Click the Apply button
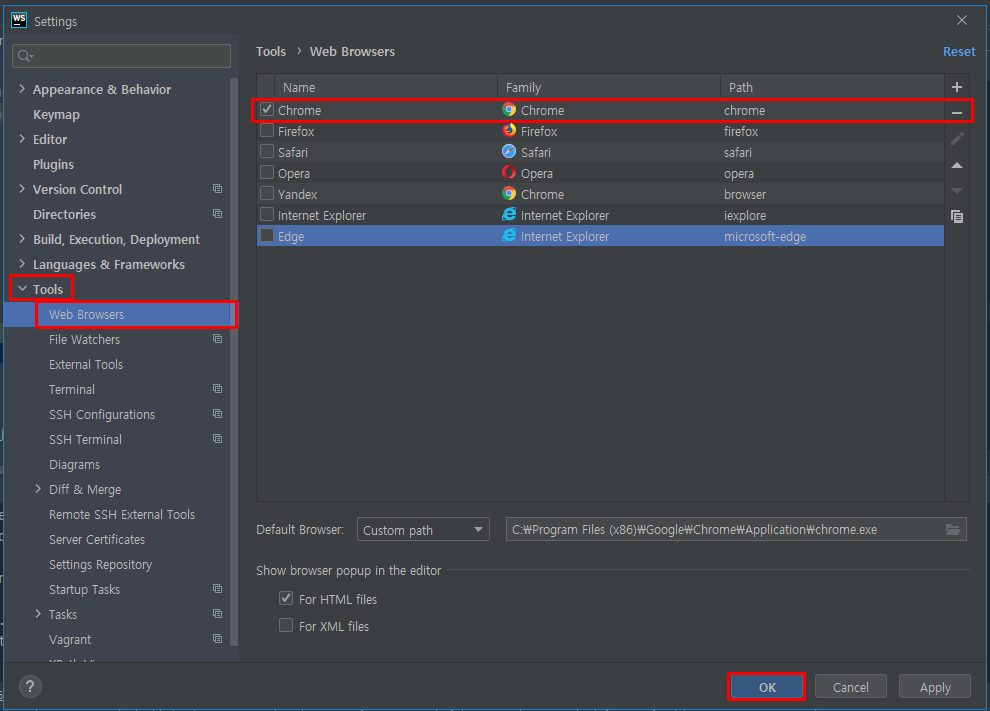Image resolution: width=990 pixels, height=711 pixels. (934, 687)
